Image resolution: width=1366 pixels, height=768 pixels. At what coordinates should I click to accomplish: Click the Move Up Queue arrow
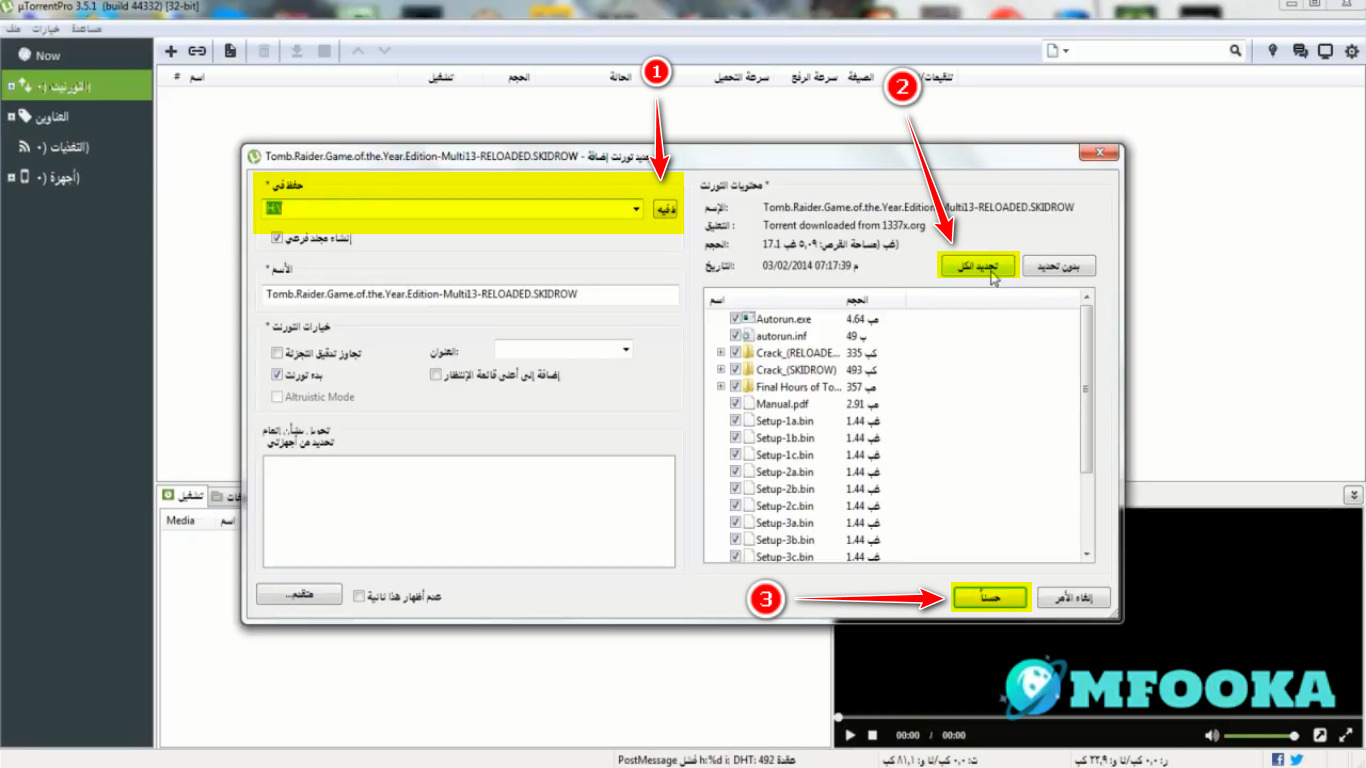(358, 51)
